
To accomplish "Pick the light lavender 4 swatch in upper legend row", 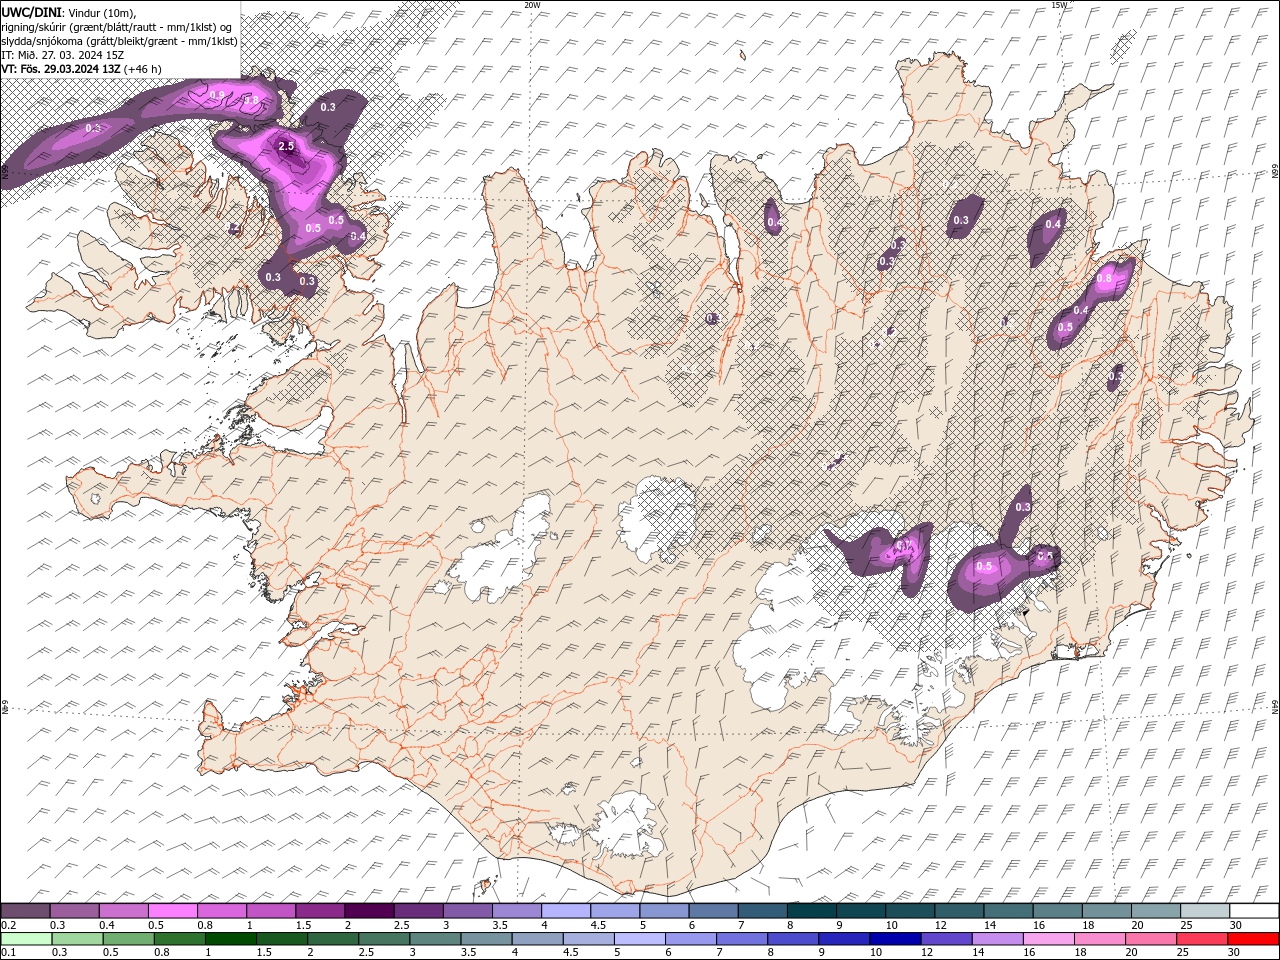I will point(565,910).
